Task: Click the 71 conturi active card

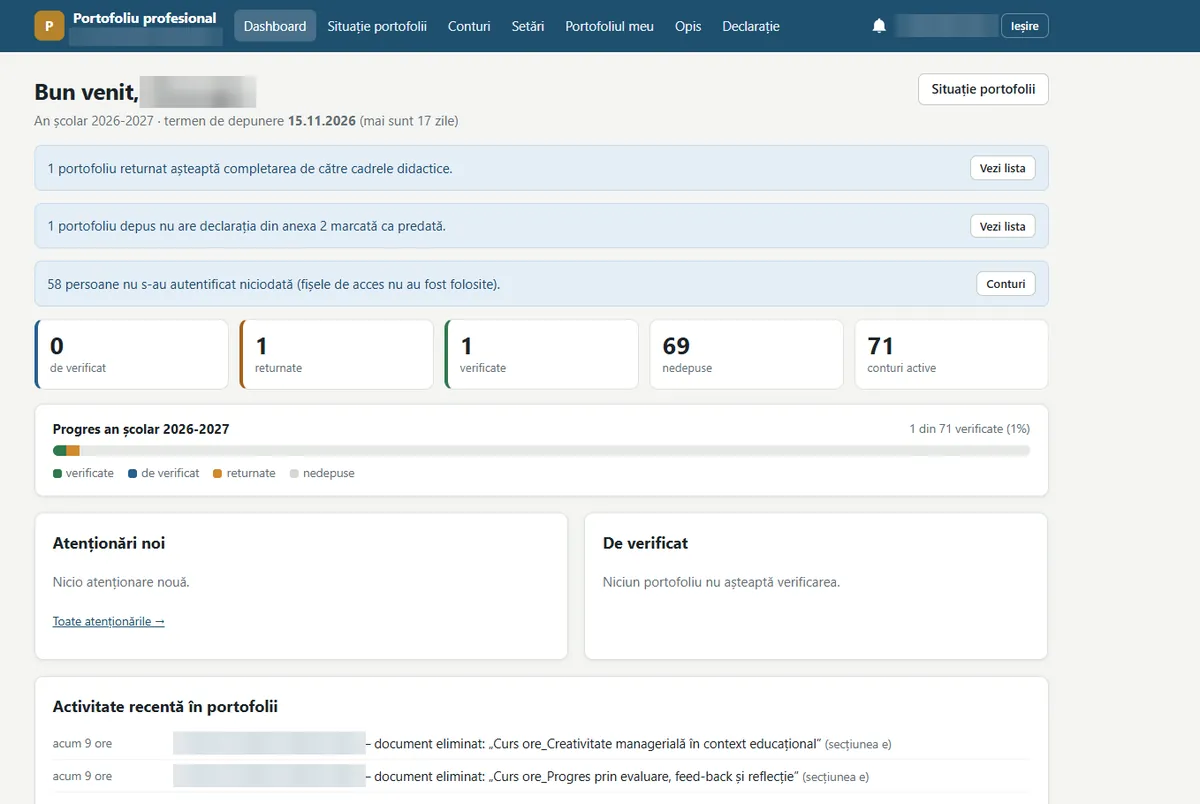Action: 951,354
